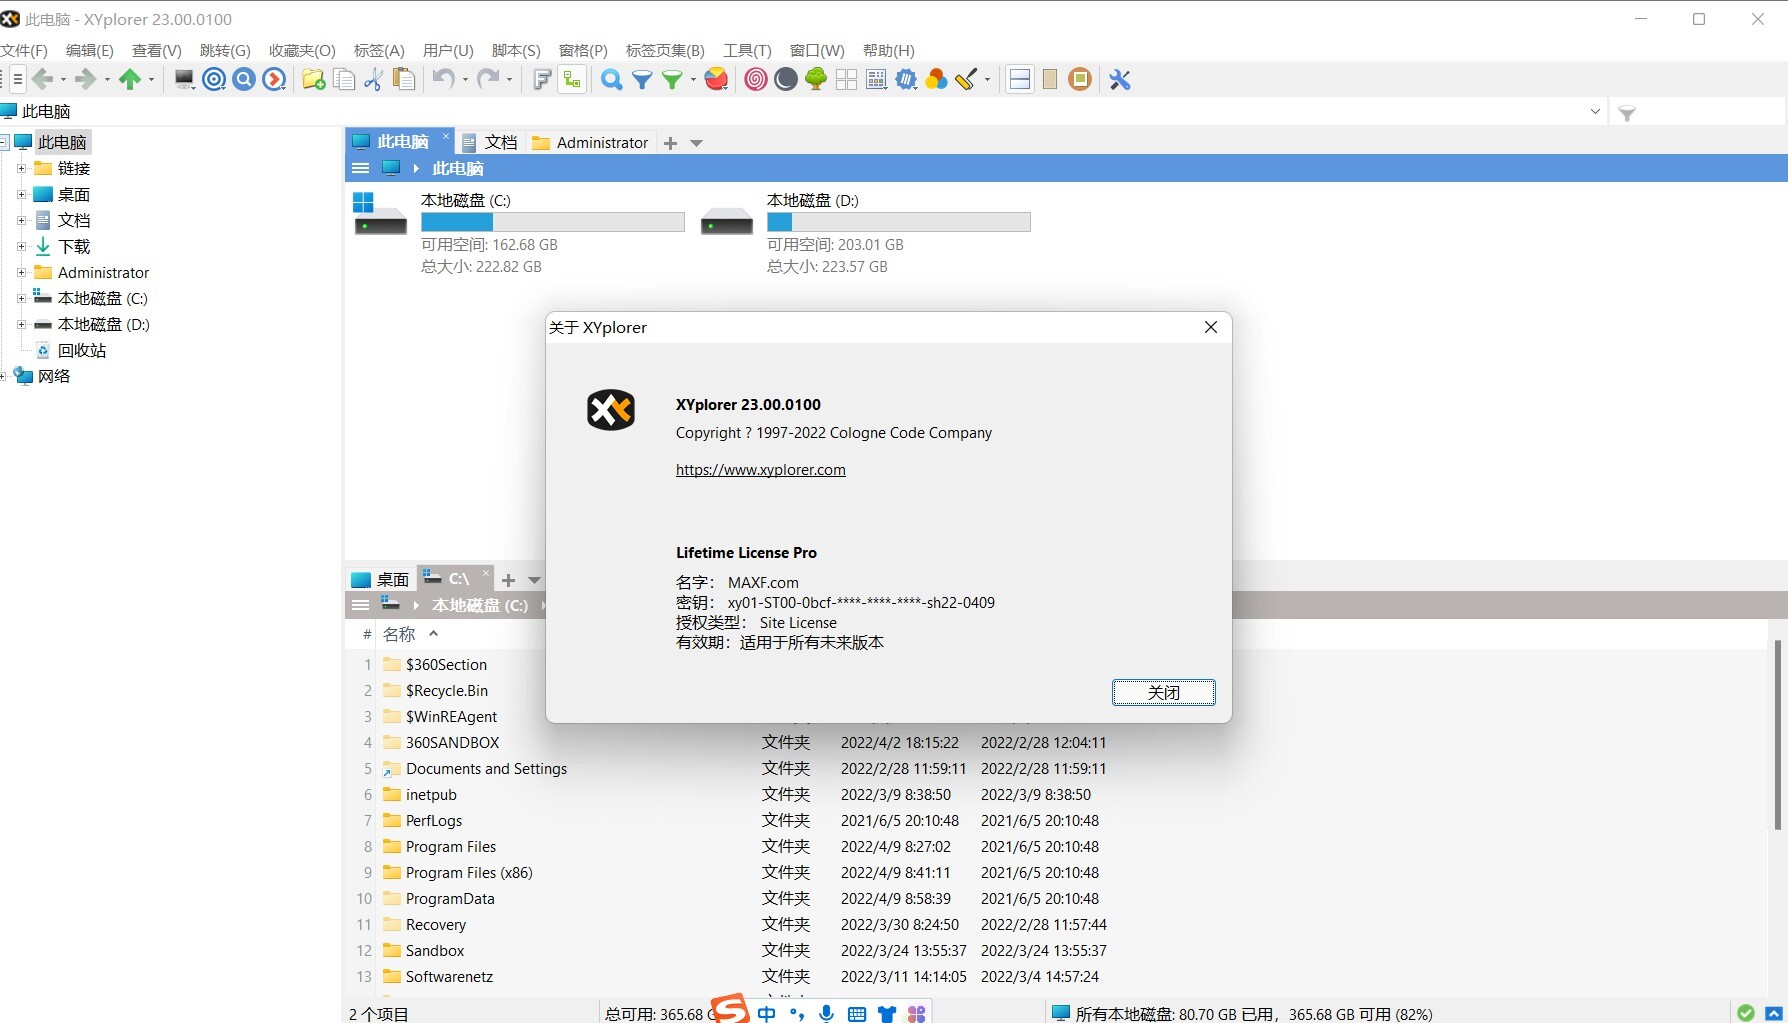The height and width of the screenshot is (1023, 1788).
Task: Open the 编辑(E) menu
Action: [x=89, y=50]
